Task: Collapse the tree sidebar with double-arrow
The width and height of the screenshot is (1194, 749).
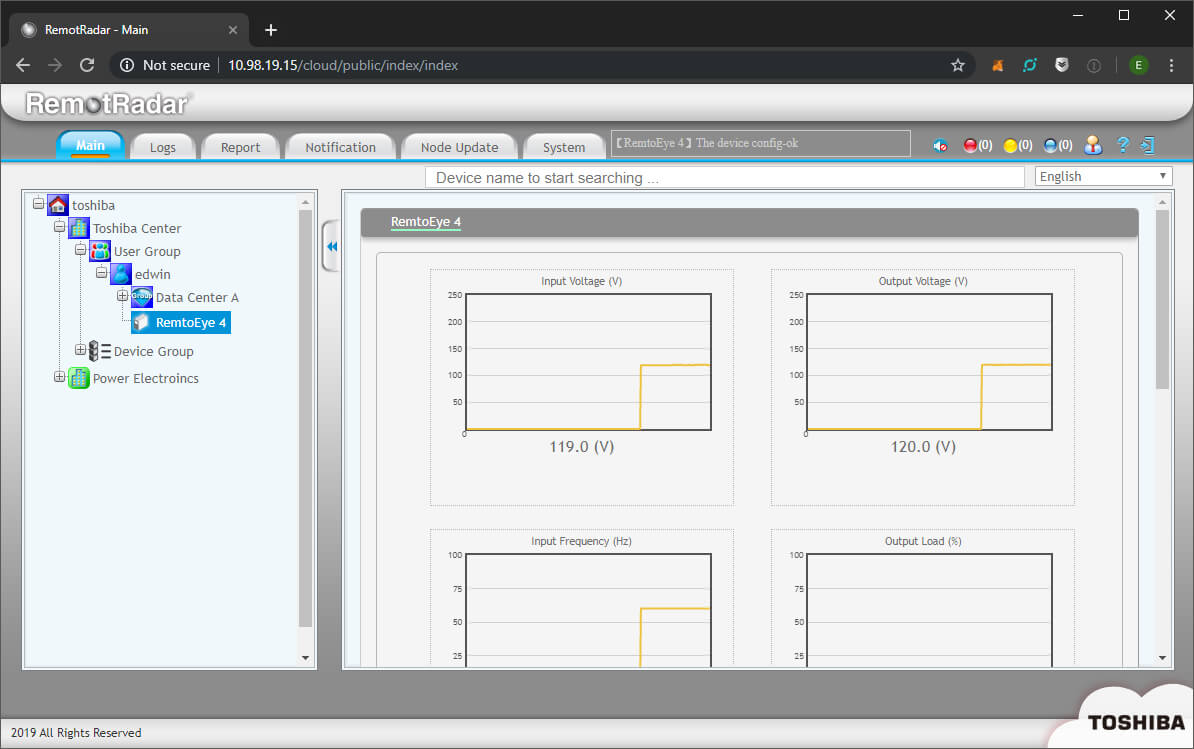Action: click(x=332, y=246)
